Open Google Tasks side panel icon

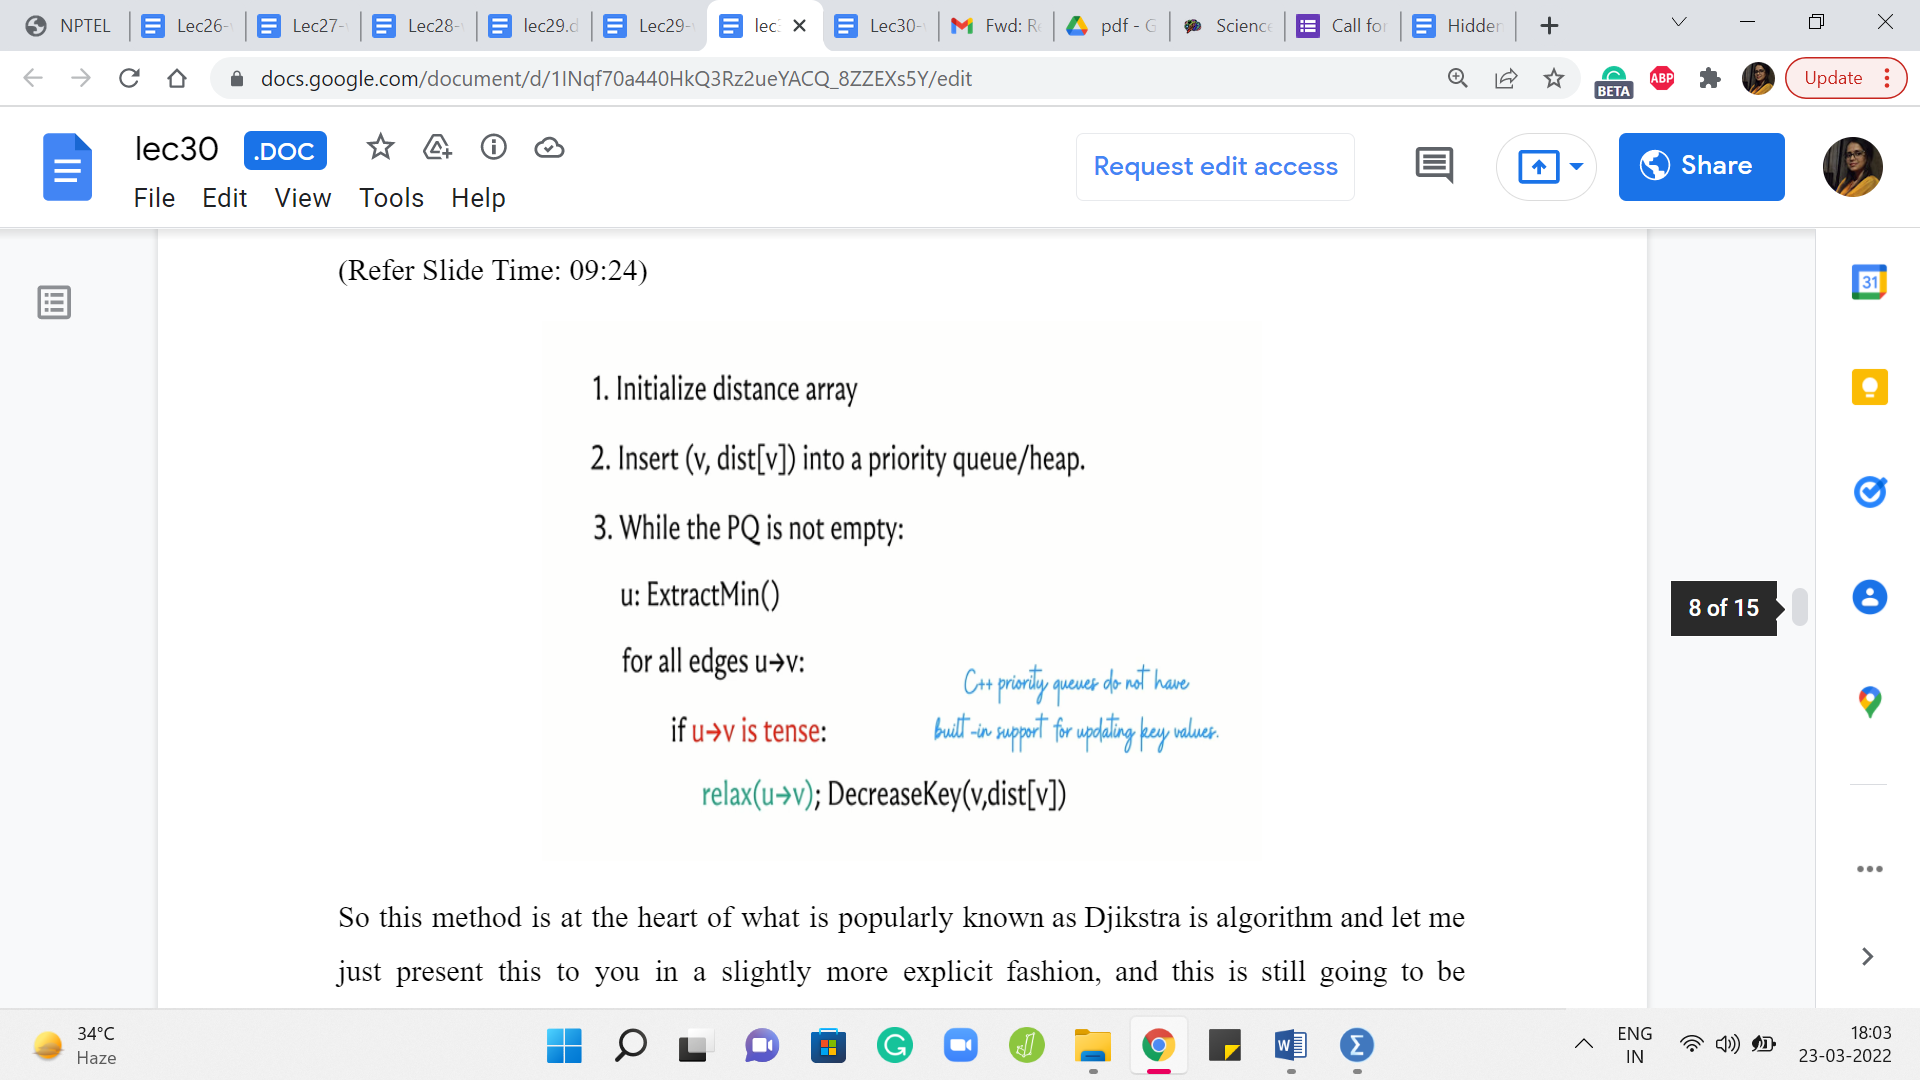click(1869, 492)
